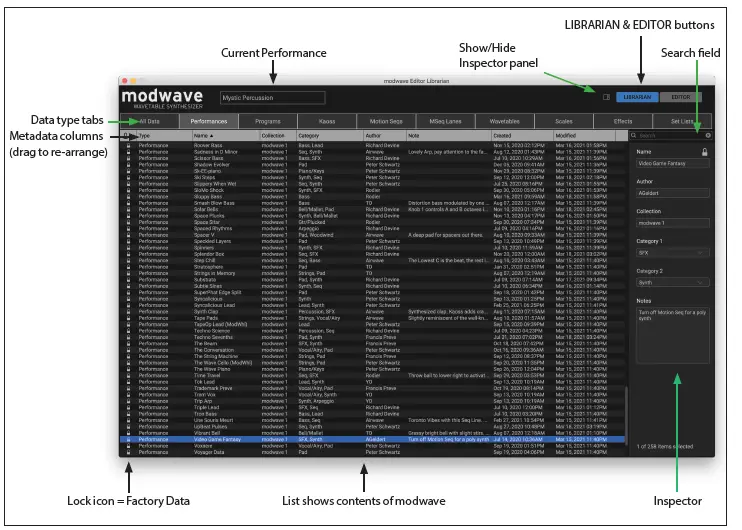Click the sort arrow in the Name column header
This screenshot has width=742, height=530.
point(212,136)
